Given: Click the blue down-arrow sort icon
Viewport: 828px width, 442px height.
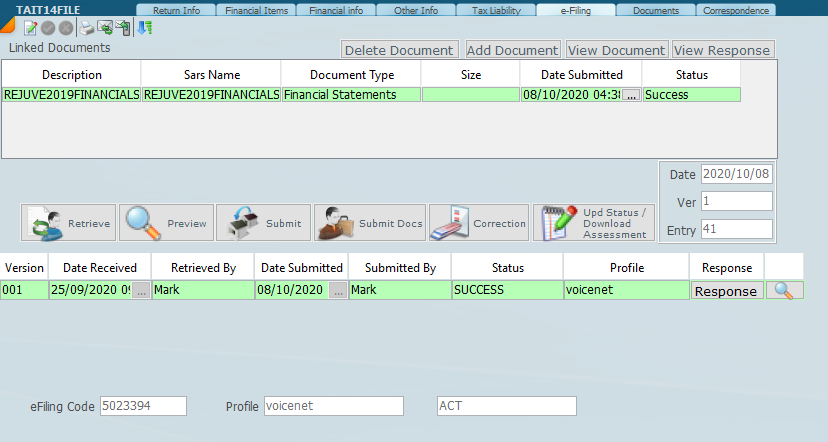Looking at the screenshot, I should 145,27.
